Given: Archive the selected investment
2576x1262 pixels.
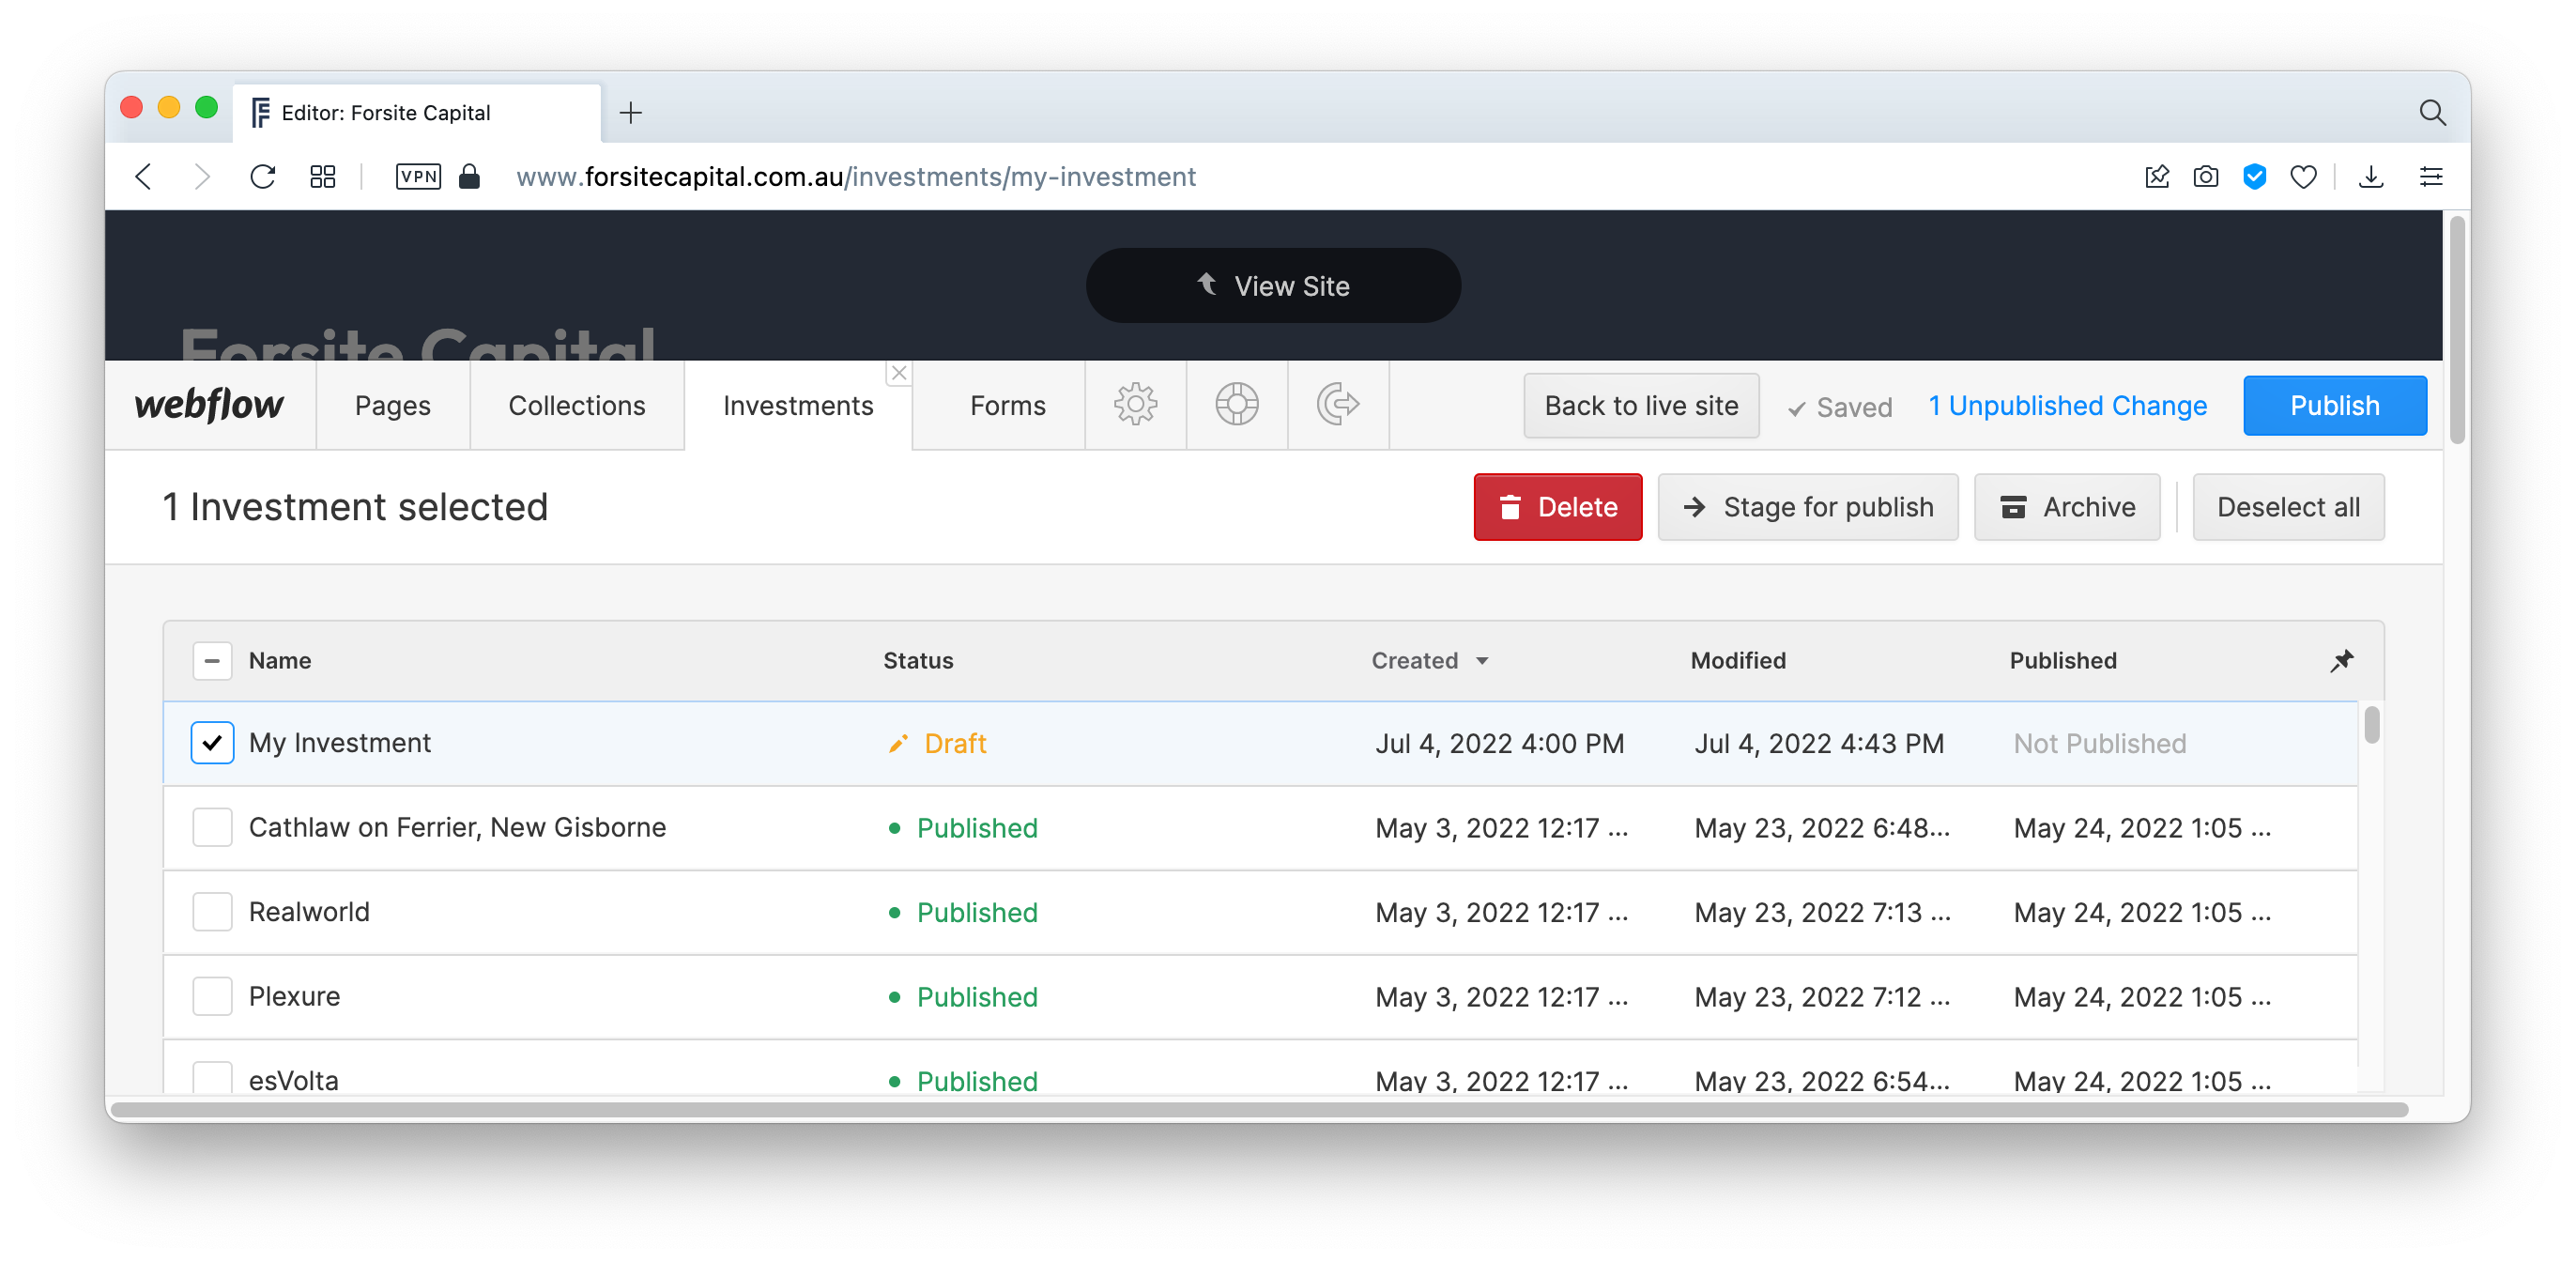Looking at the screenshot, I should [2067, 507].
